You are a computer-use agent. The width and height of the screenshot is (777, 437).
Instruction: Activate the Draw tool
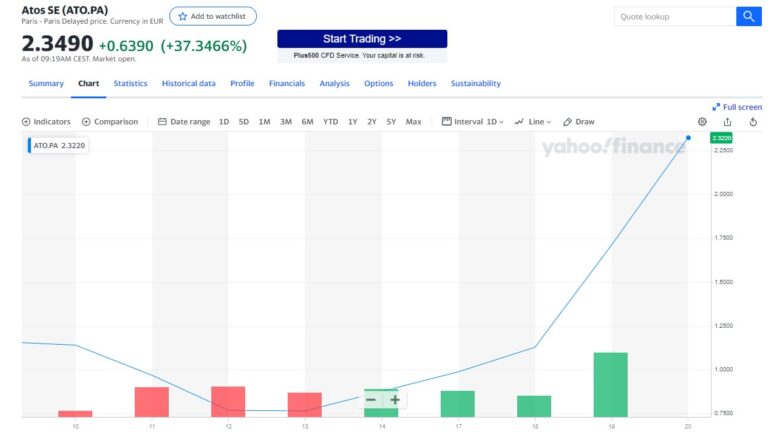(x=579, y=122)
